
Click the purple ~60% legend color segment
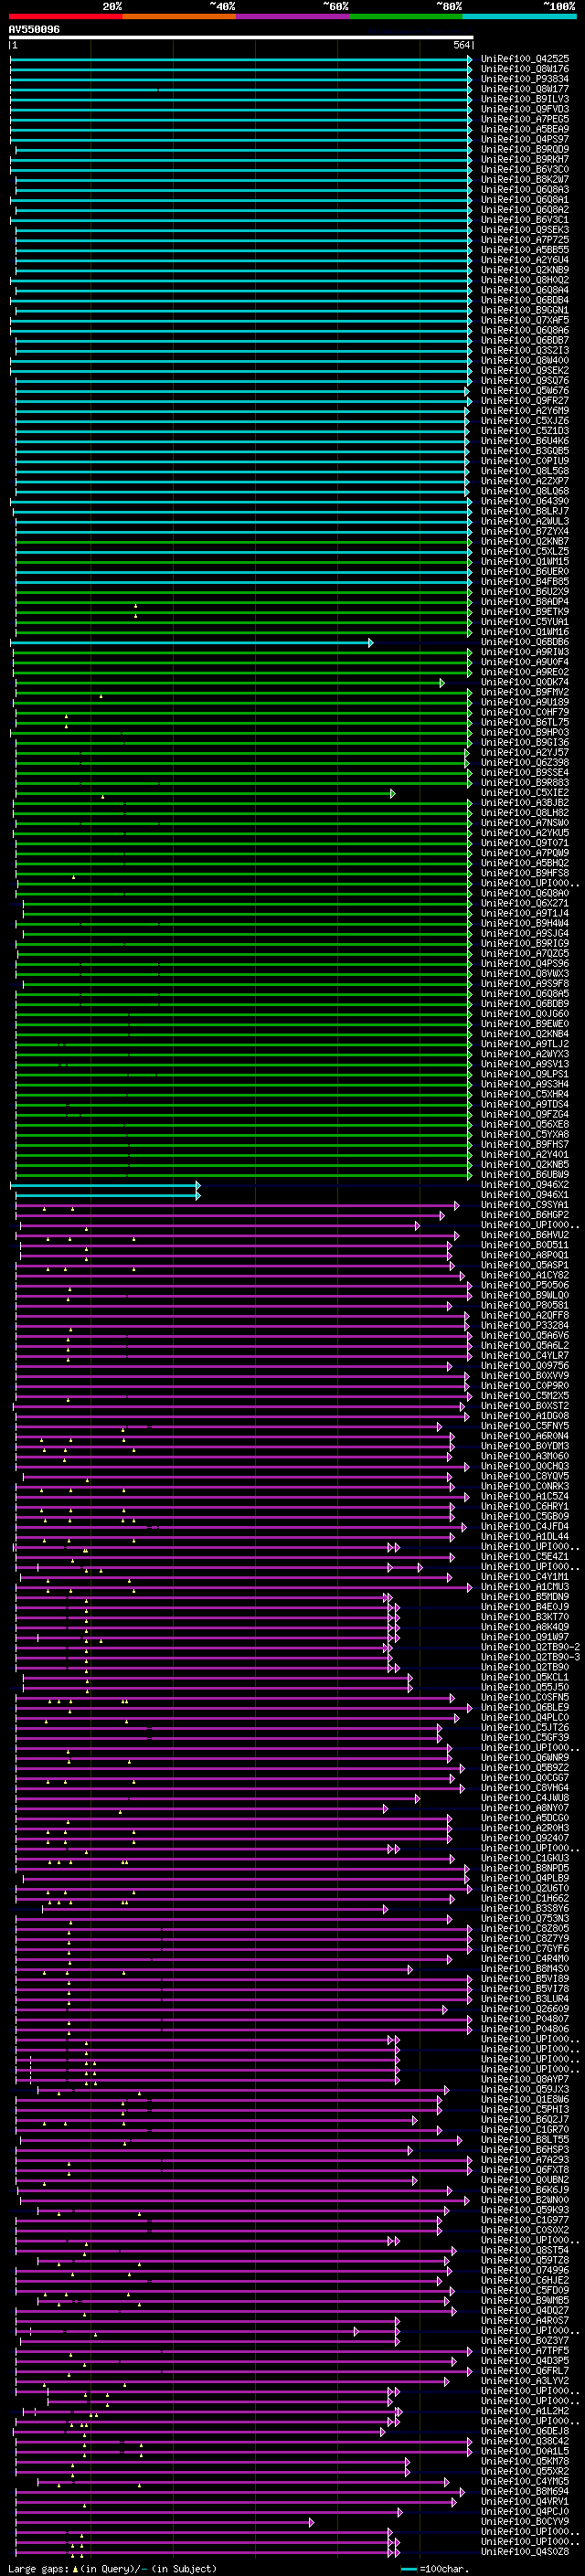click(292, 16)
